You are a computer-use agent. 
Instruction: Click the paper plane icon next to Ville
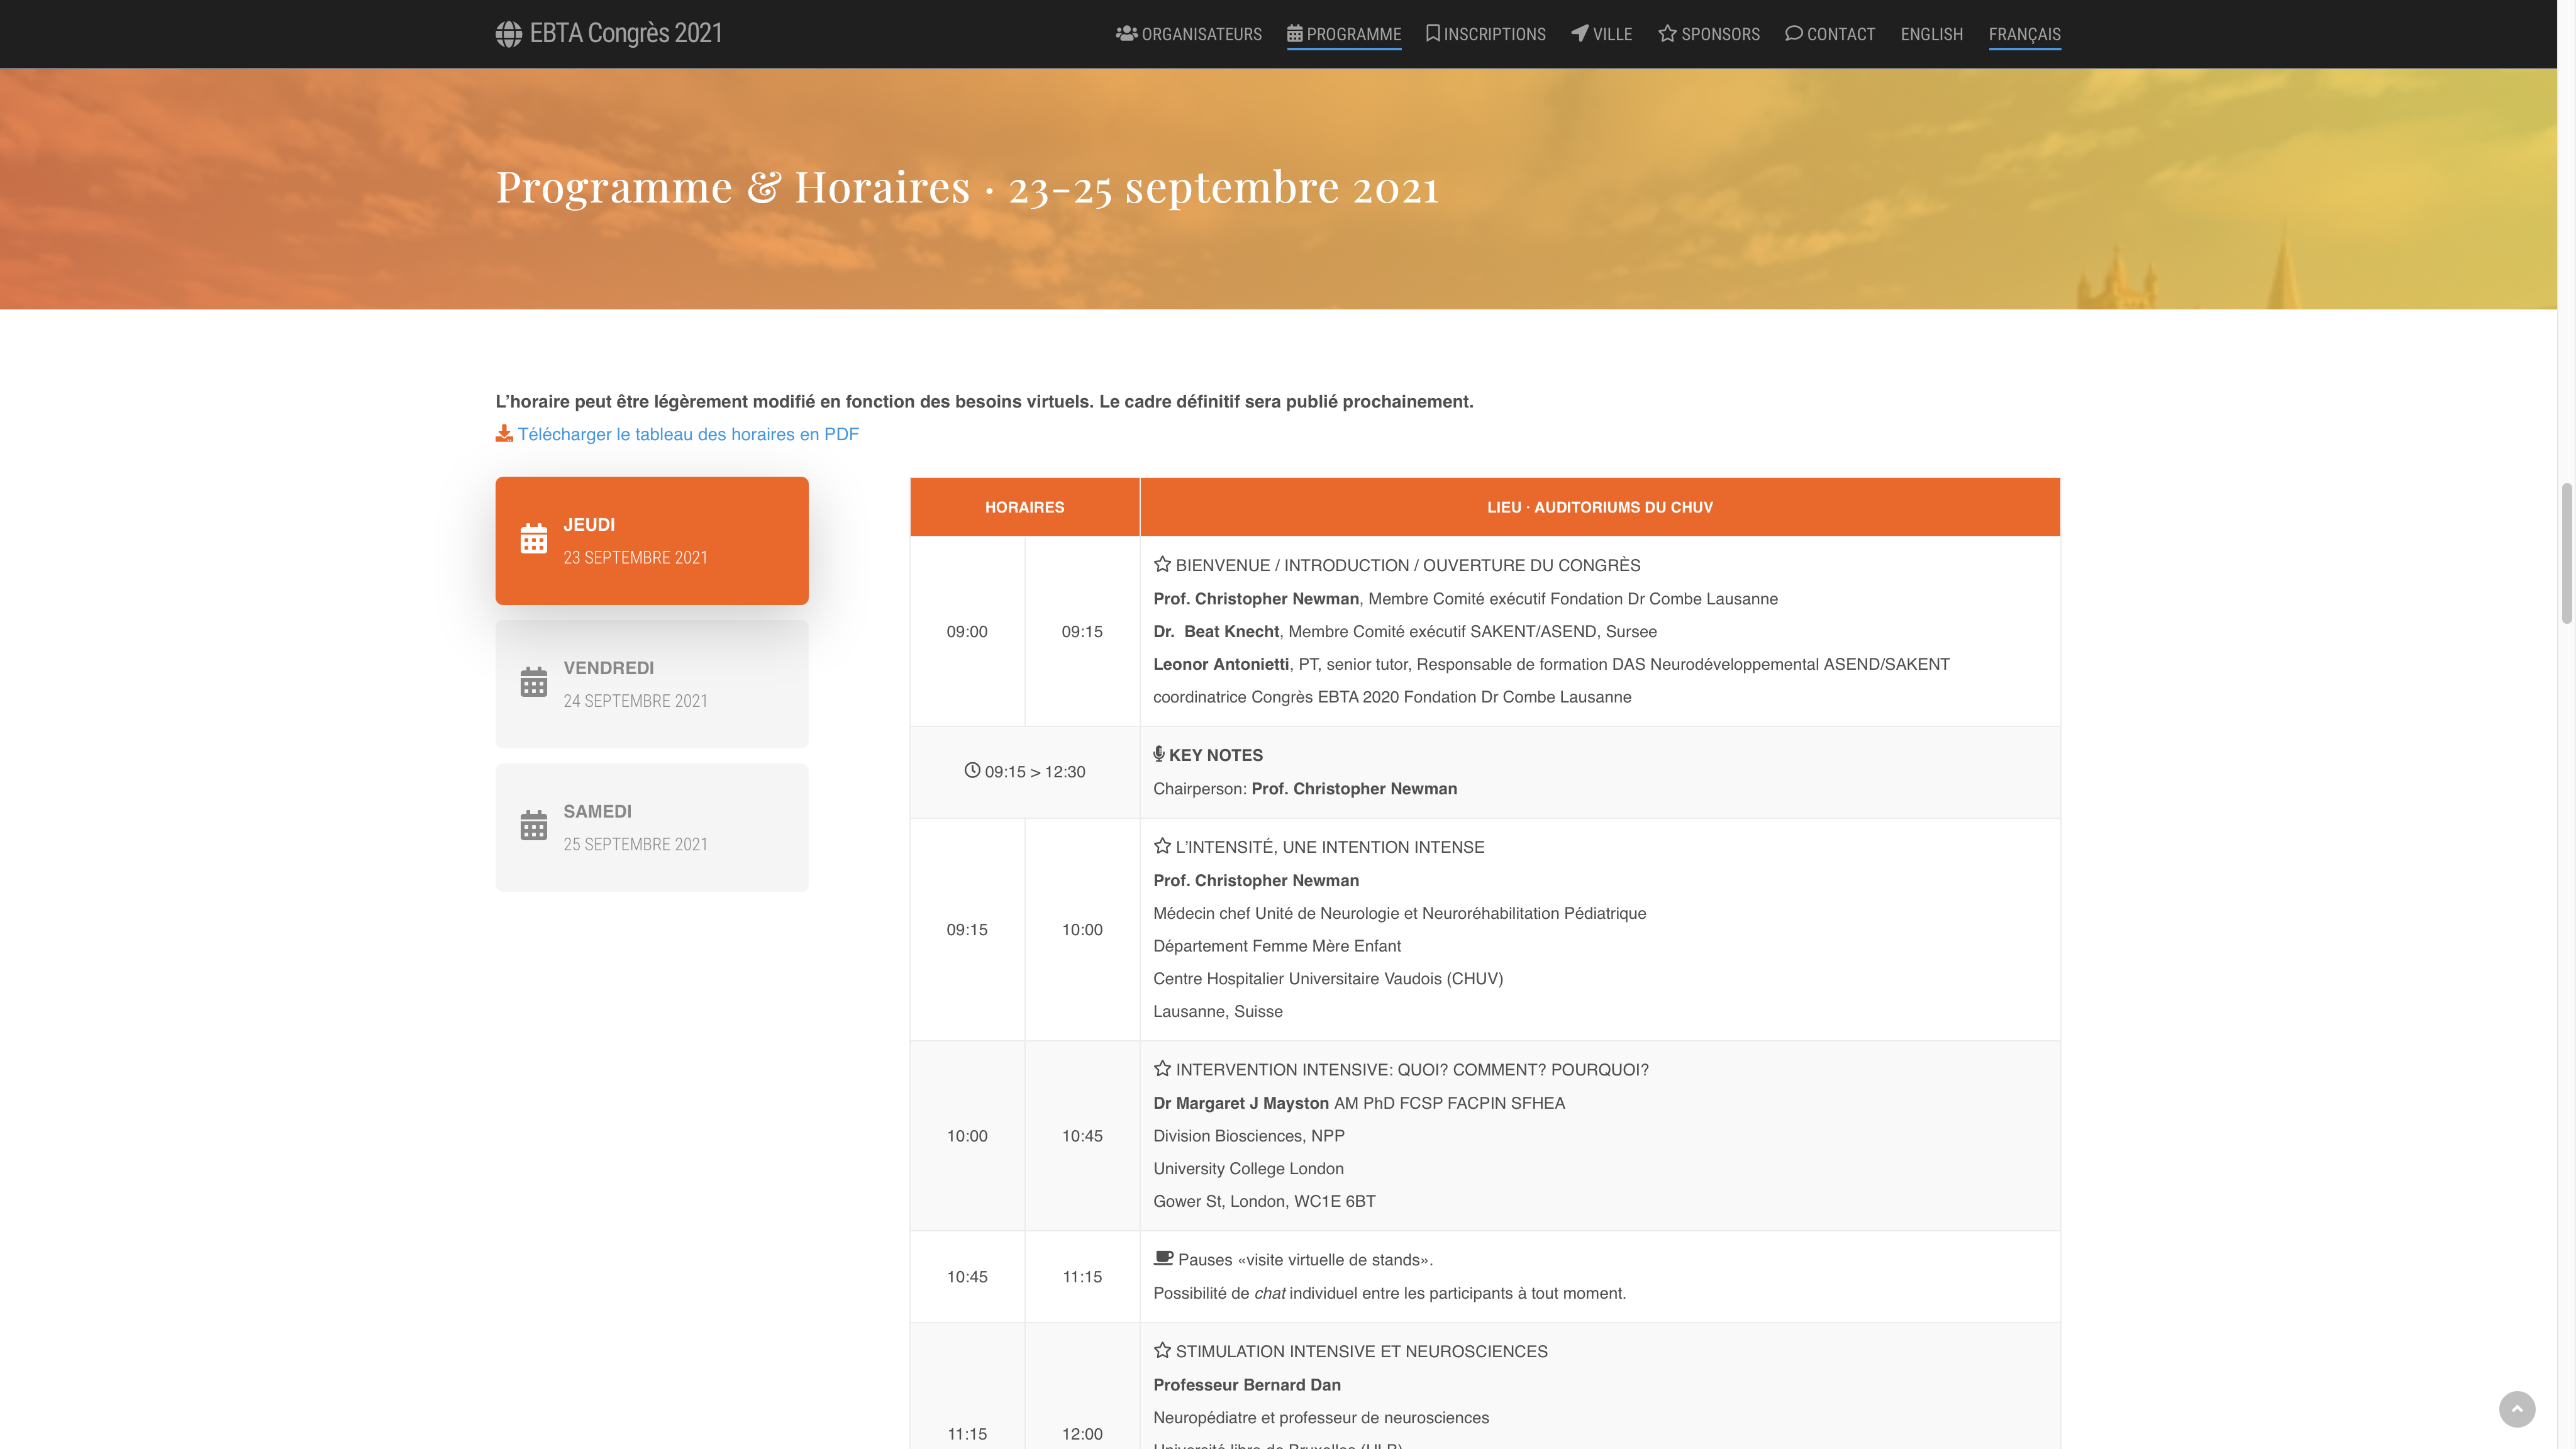tap(1579, 34)
